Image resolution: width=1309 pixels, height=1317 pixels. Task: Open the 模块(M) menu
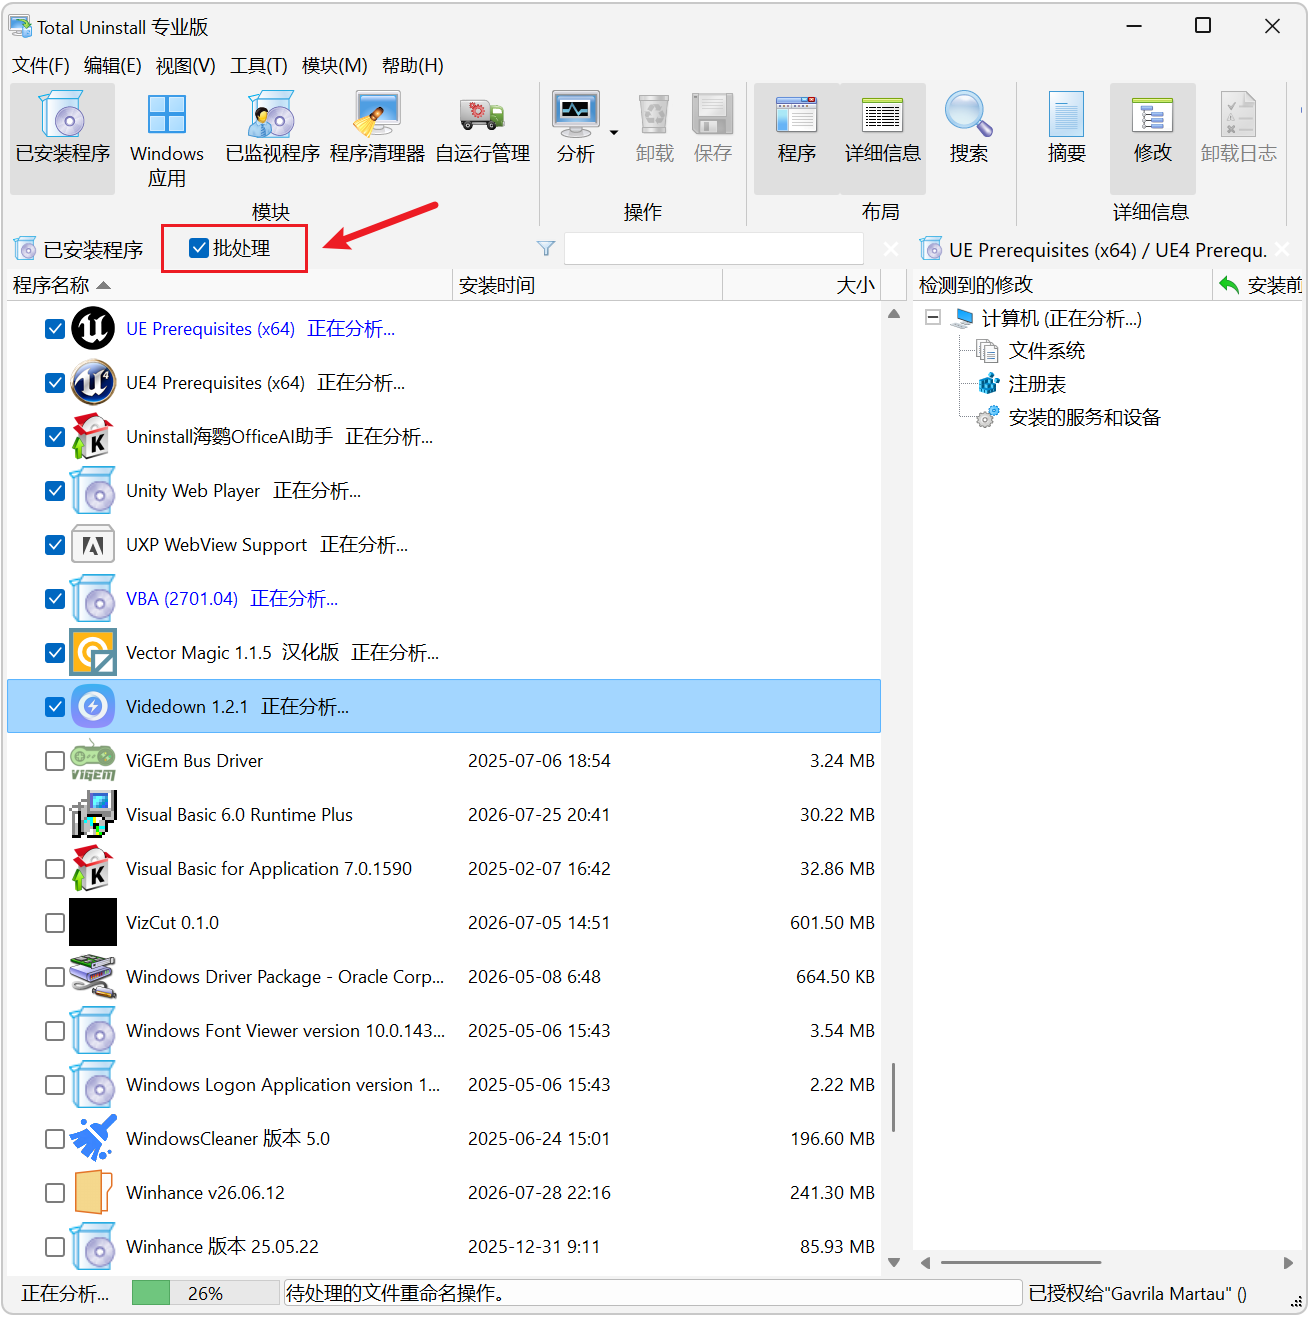tap(335, 65)
